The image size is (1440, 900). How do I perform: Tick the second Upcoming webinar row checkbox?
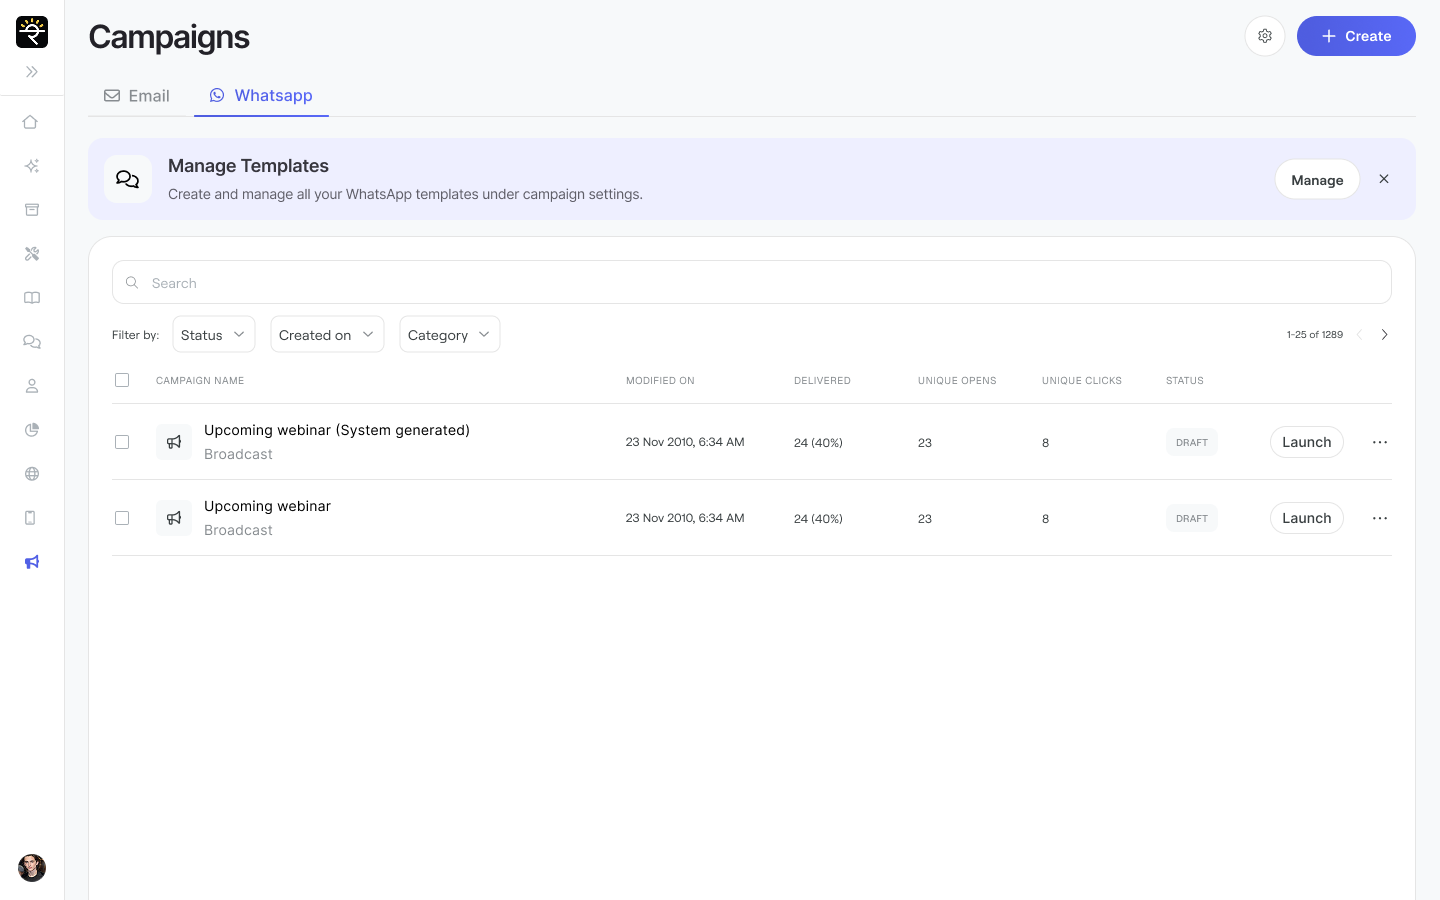point(122,518)
